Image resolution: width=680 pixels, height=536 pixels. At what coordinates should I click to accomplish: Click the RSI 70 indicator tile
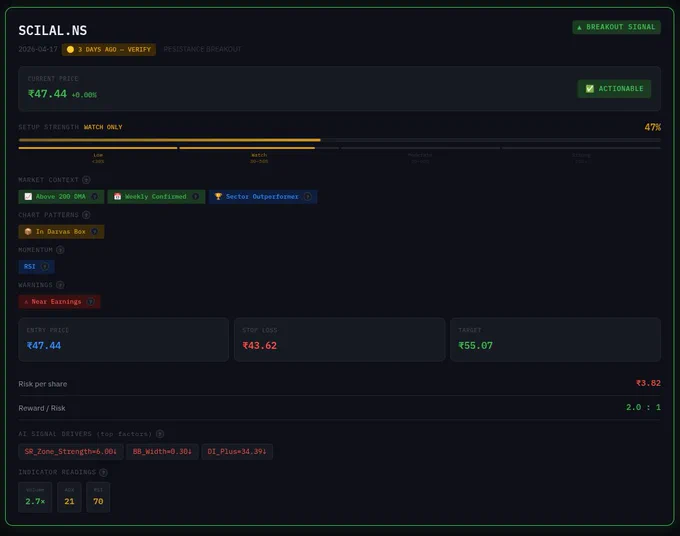coord(98,497)
